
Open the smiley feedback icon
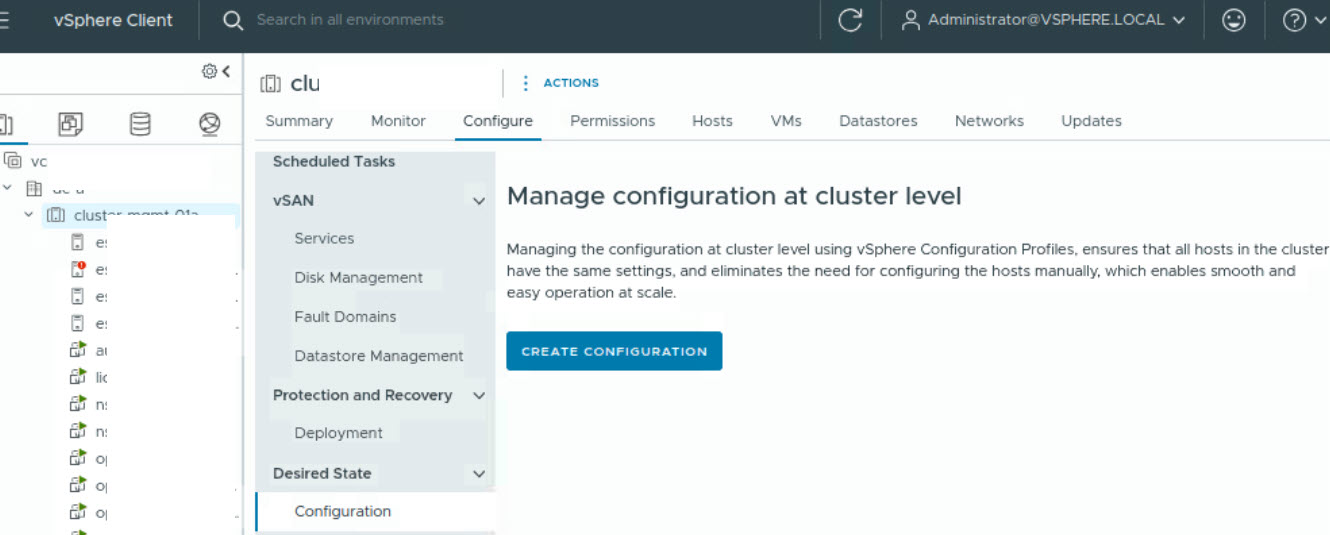[1234, 20]
